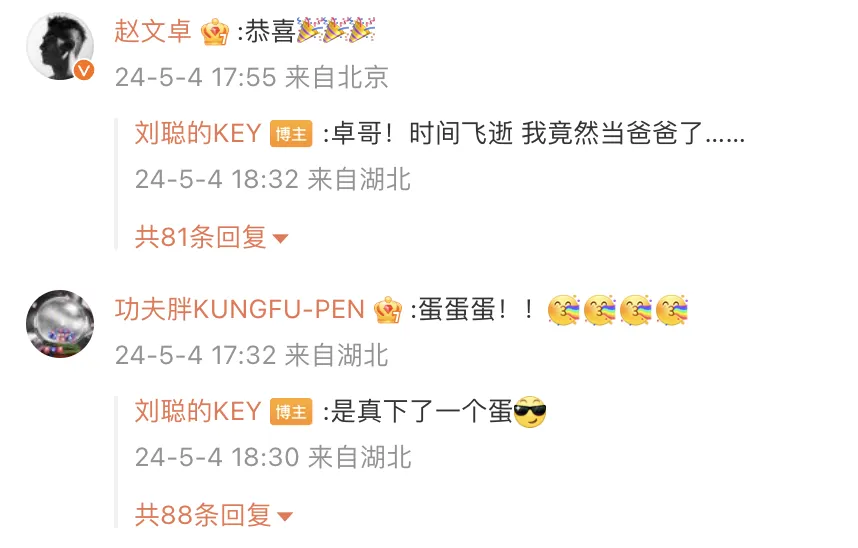
Task: Click the crown badge next to 赵文卓
Action: tap(214, 32)
